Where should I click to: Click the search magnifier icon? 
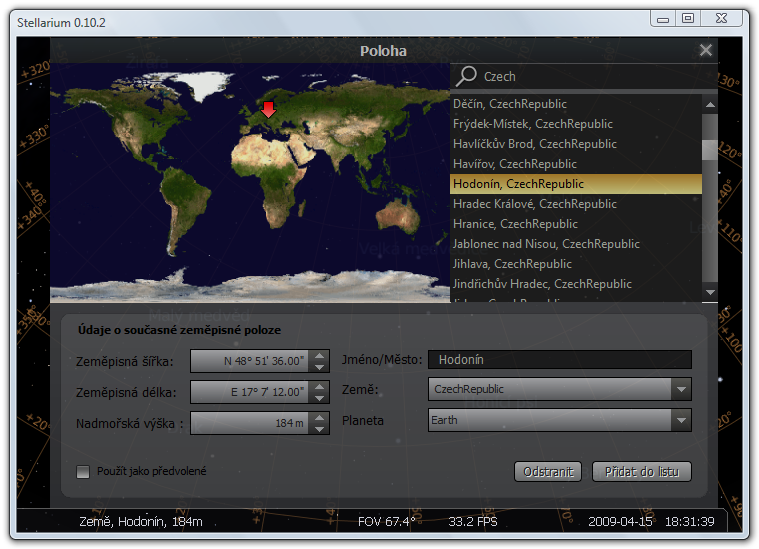(467, 76)
